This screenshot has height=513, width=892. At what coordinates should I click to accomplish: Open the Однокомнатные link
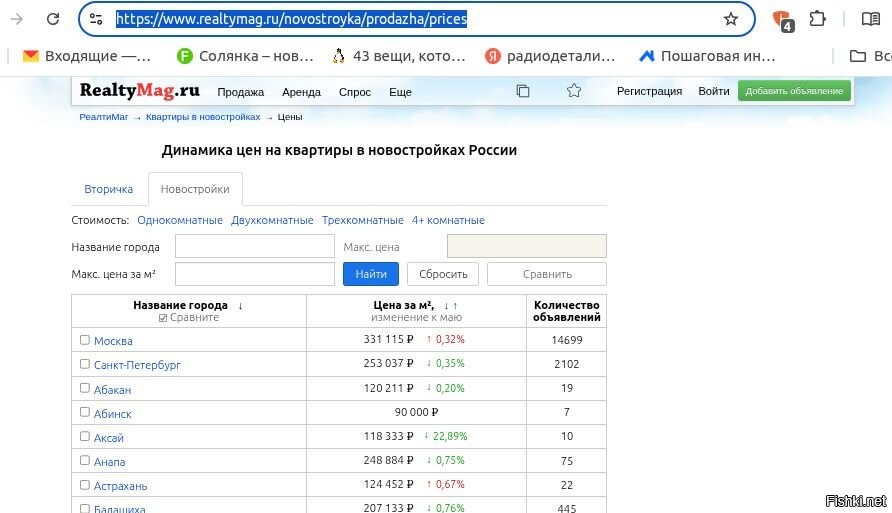180,220
